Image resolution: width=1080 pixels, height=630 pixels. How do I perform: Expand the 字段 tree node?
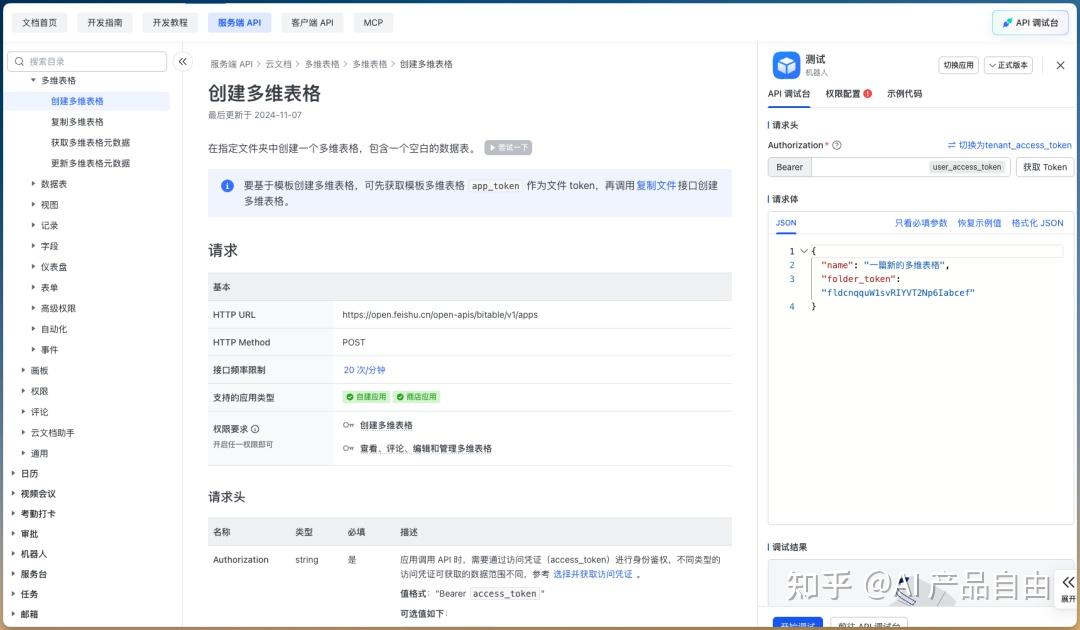point(33,246)
